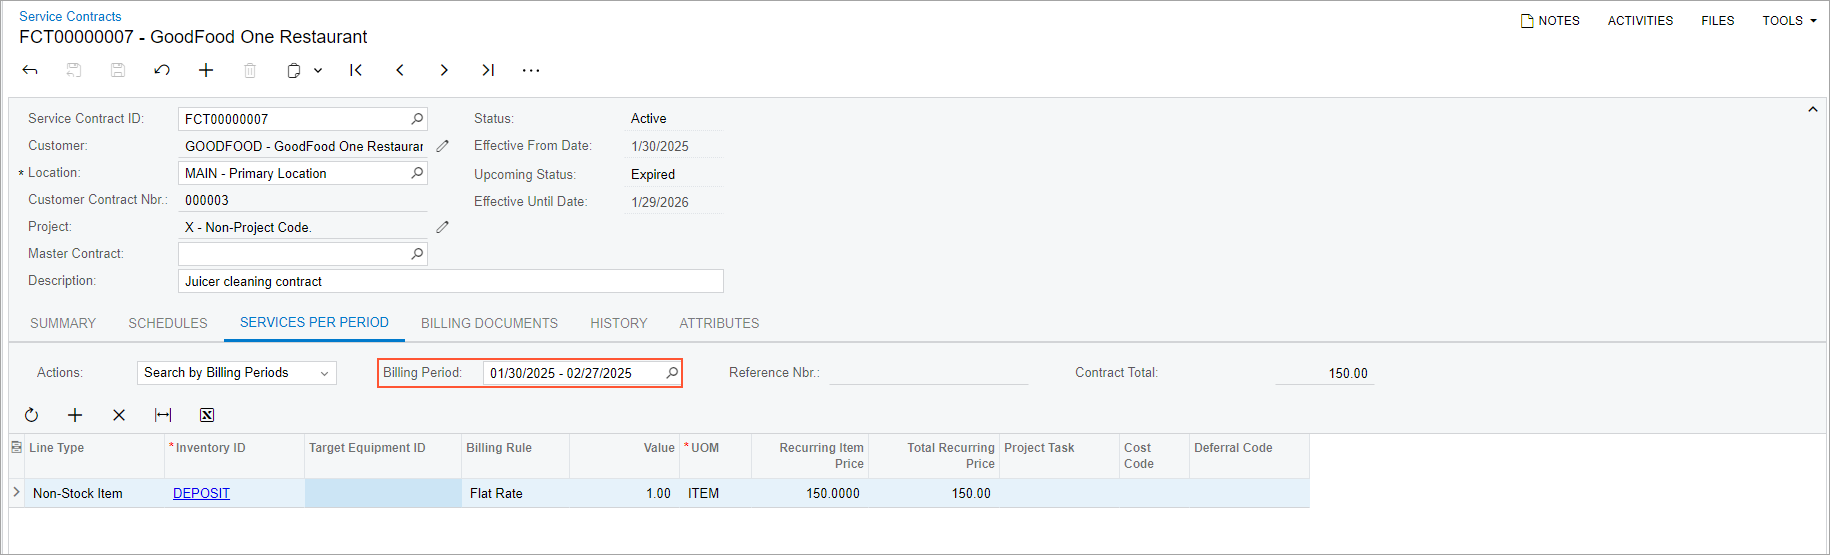This screenshot has width=1830, height=555.
Task: Open the Tools dropdown menu
Action: [1789, 21]
